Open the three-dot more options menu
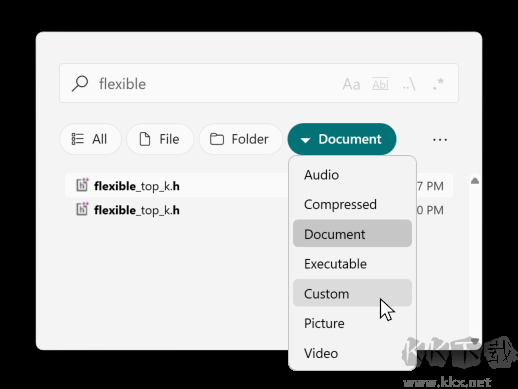 point(440,140)
